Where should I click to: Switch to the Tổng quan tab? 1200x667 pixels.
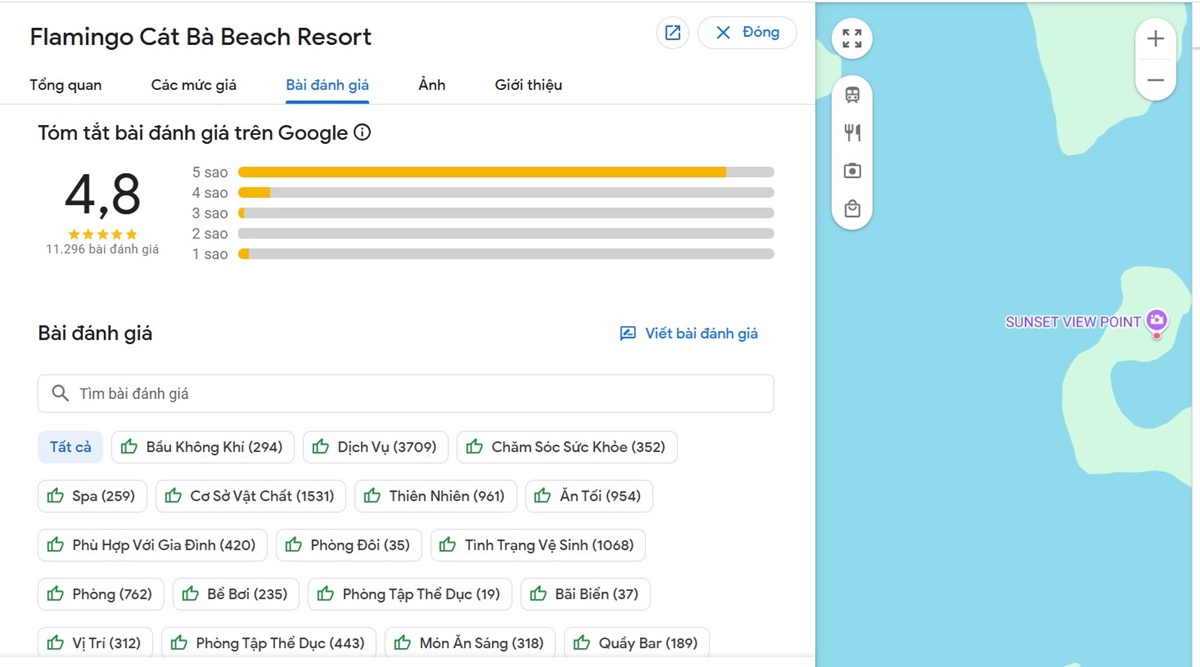[x=66, y=85]
